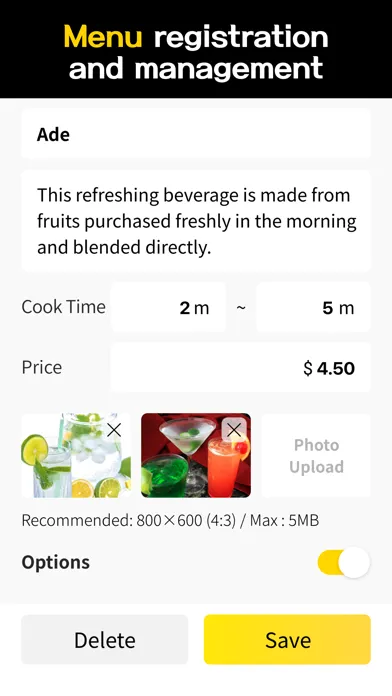Screen dimensions: 392x696
Task: Toggle the Options switch off
Action: pos(344,562)
